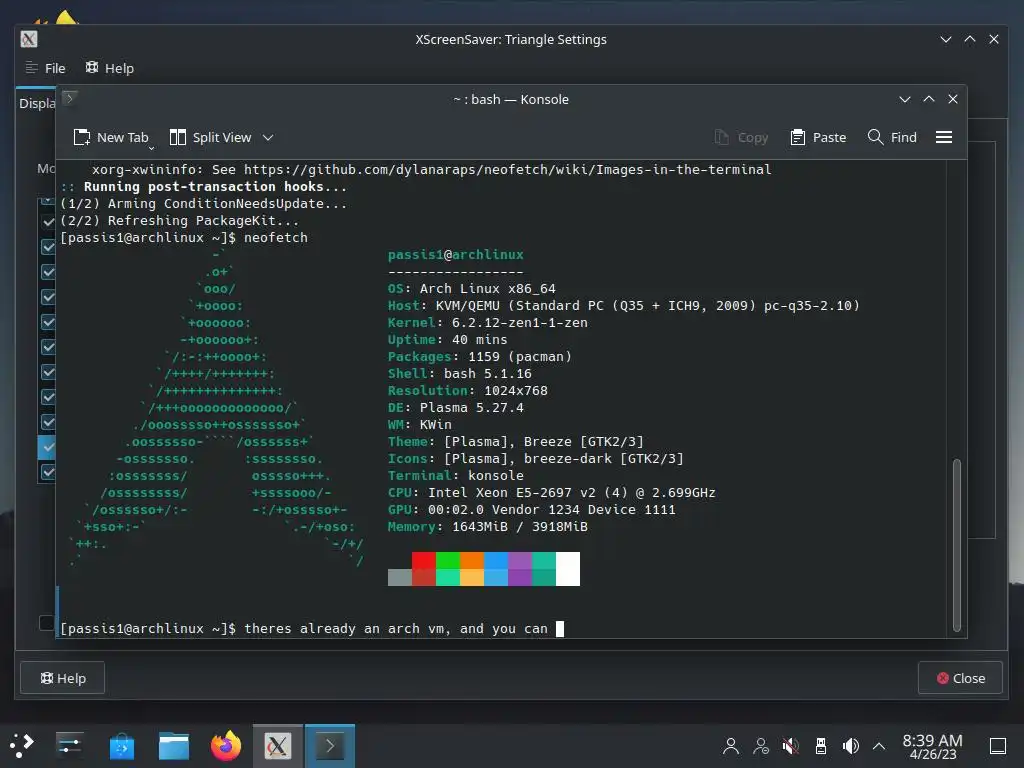Switch to XScreenSaver task in taskbar
Image resolution: width=1024 pixels, height=768 pixels.
click(x=278, y=746)
